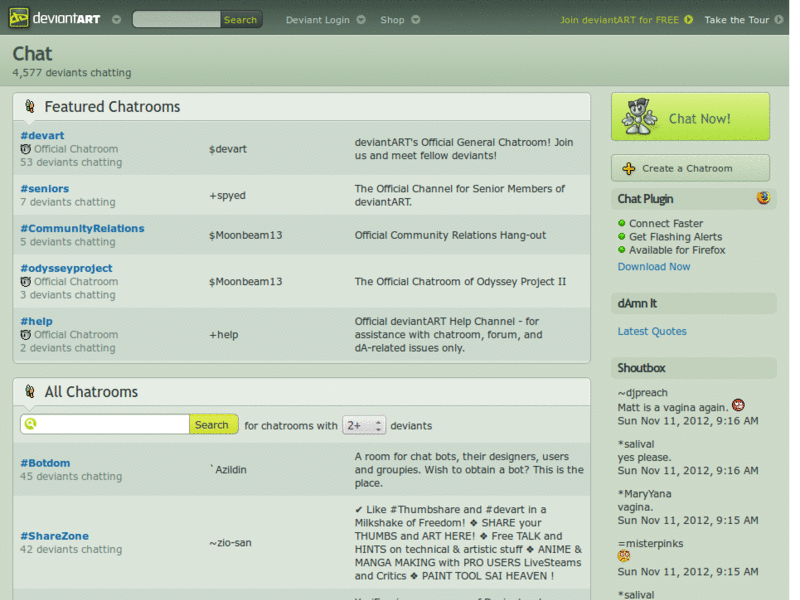Open the Shop menu
The image size is (800, 600).
pyautogui.click(x=392, y=20)
